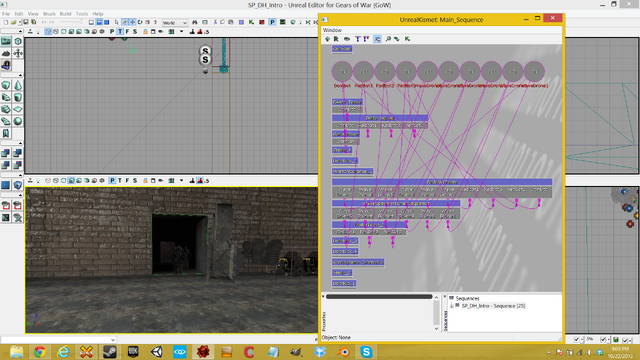Viewport: 640px width, 360px height.
Task: Click the green K icon in Kismet toolbar
Action: tap(407, 39)
